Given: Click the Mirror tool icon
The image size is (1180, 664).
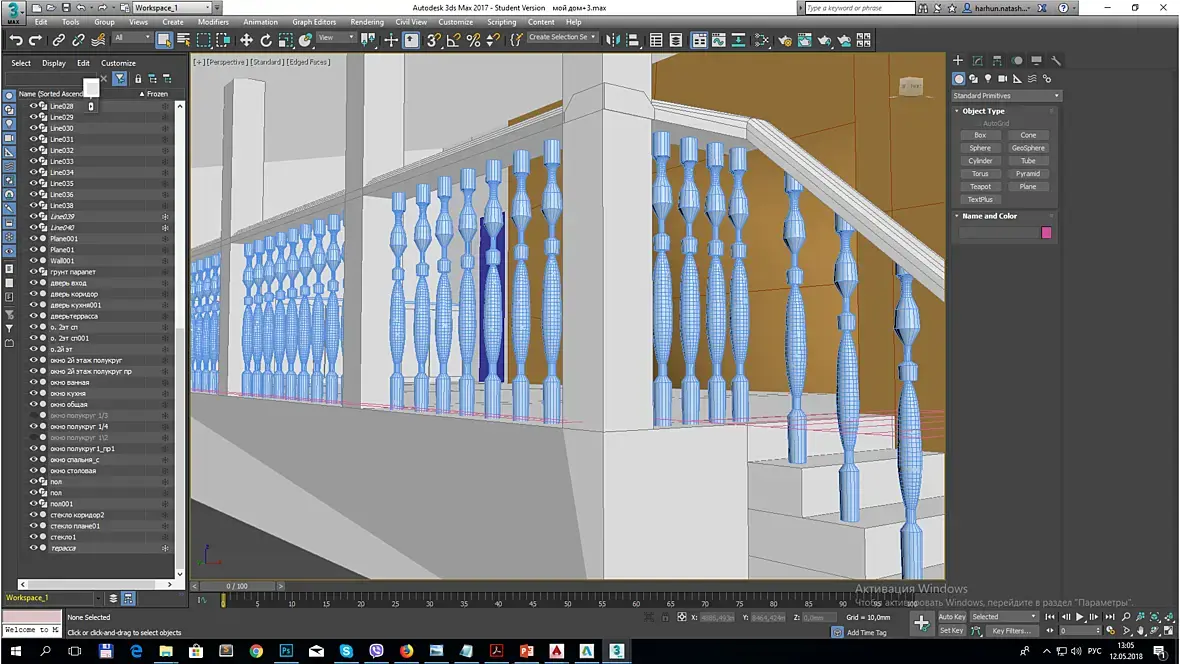Looking at the screenshot, I should 613,40.
